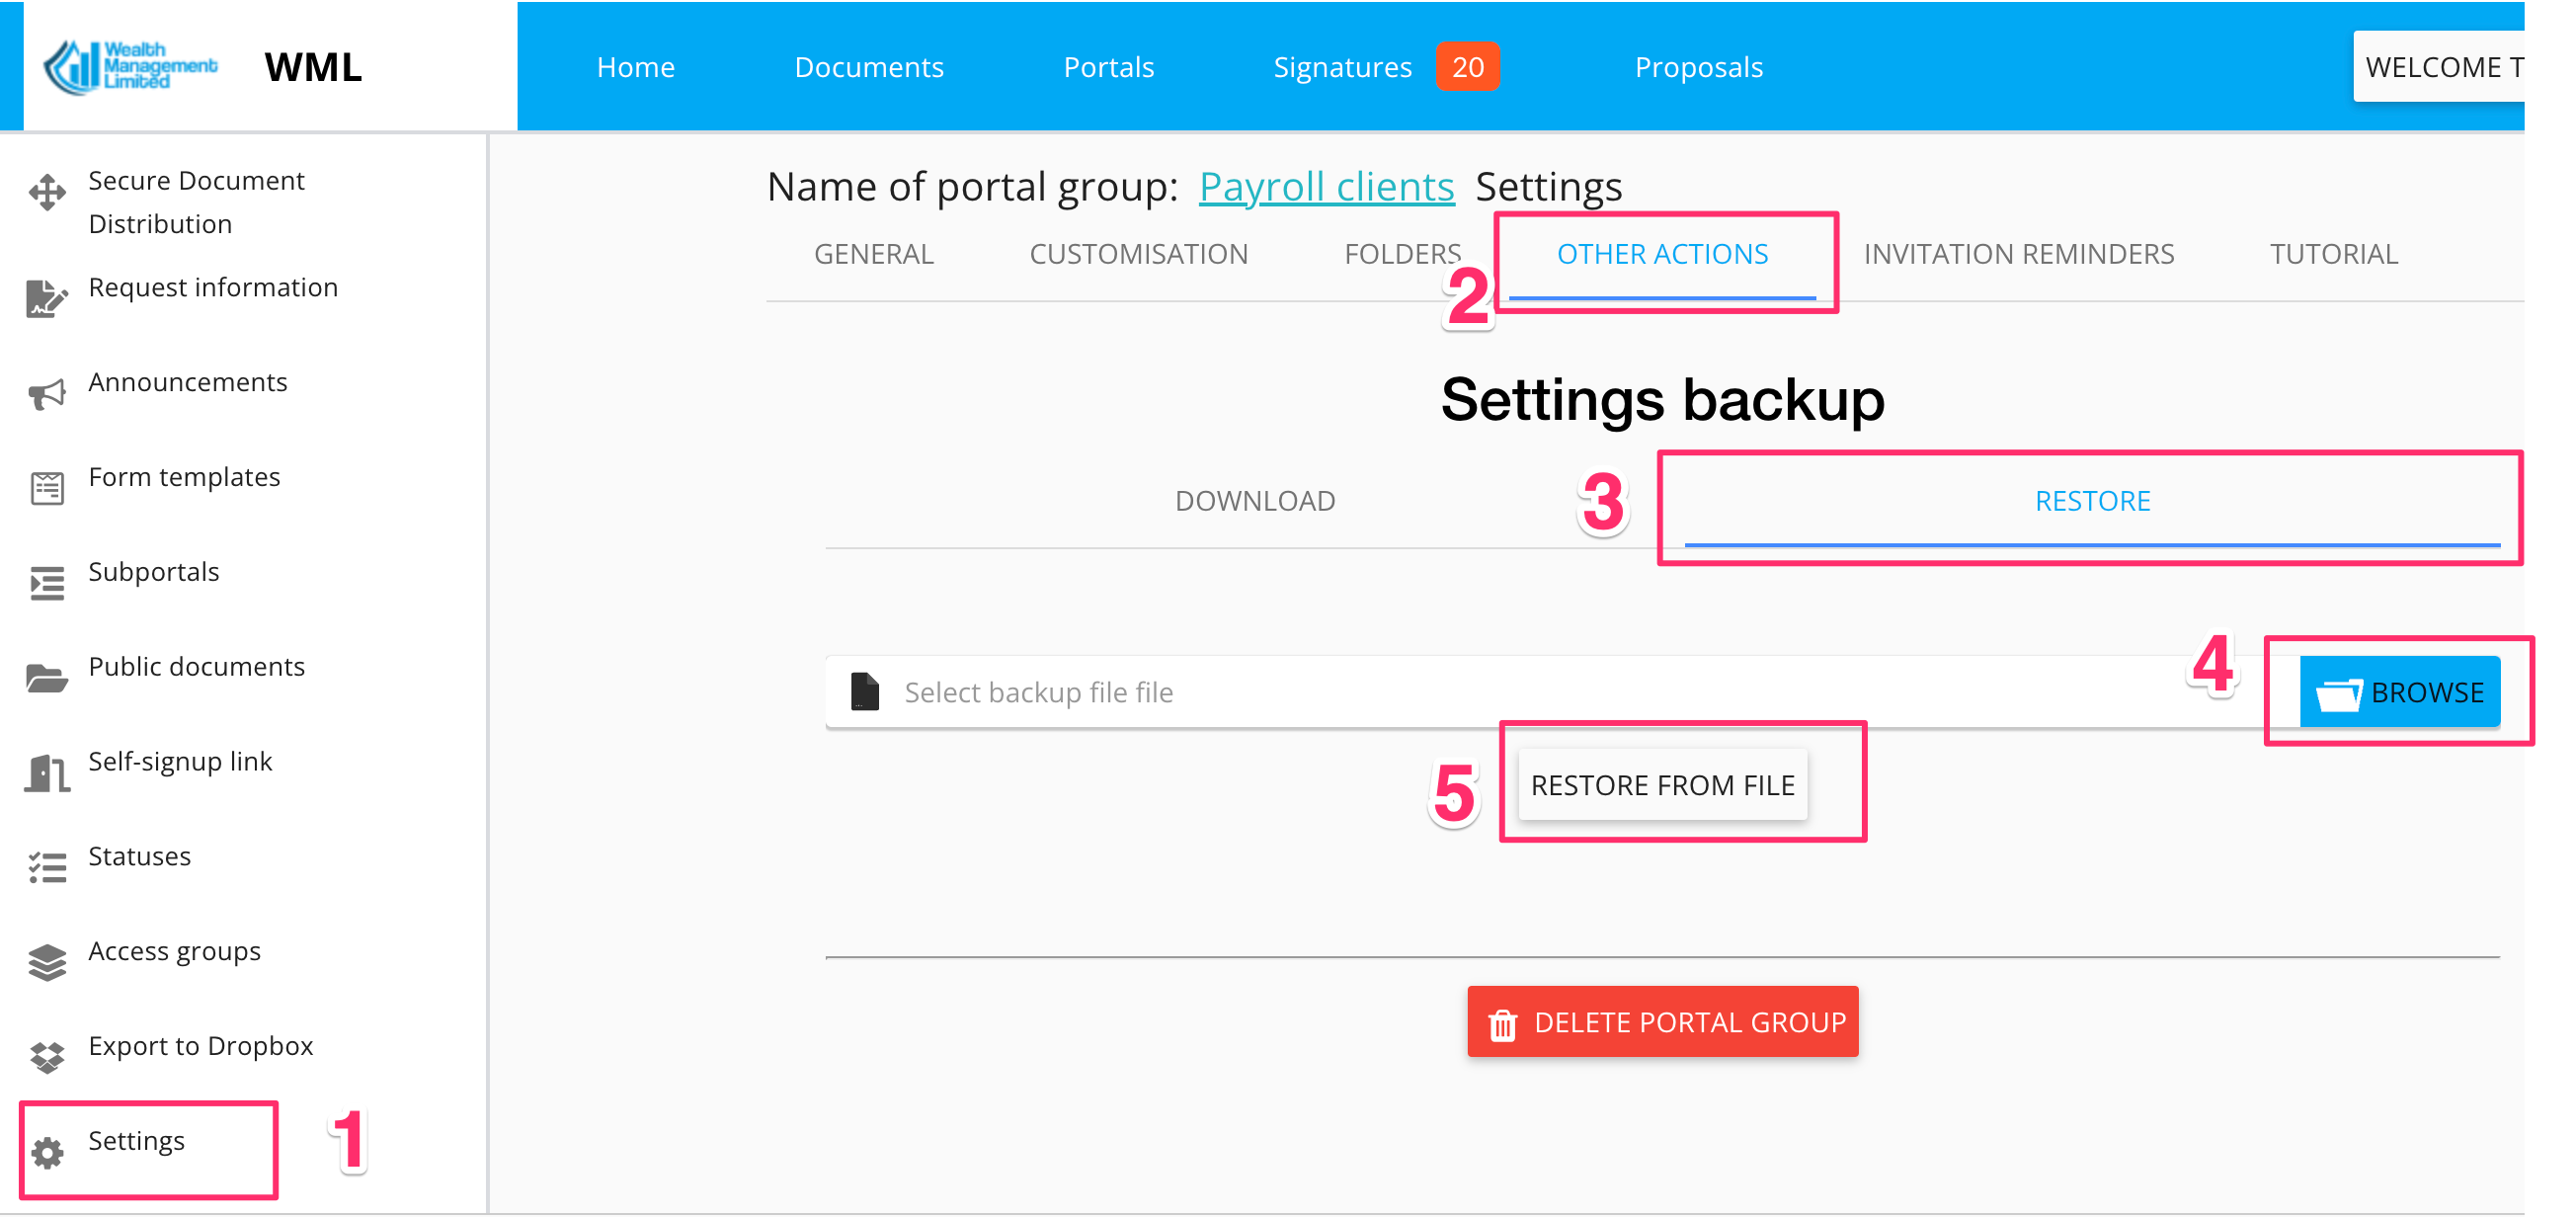Open the Payroll clients link
Image resolution: width=2576 pixels, height=1217 pixels.
click(x=1326, y=187)
